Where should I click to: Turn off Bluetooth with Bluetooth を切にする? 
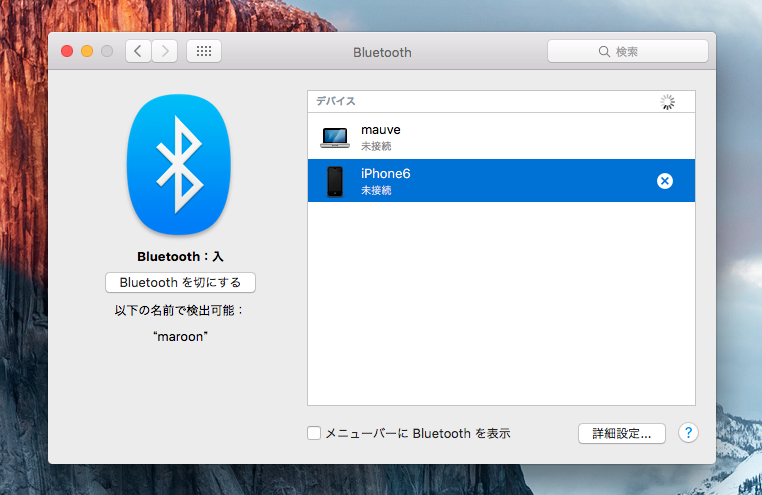(x=180, y=282)
